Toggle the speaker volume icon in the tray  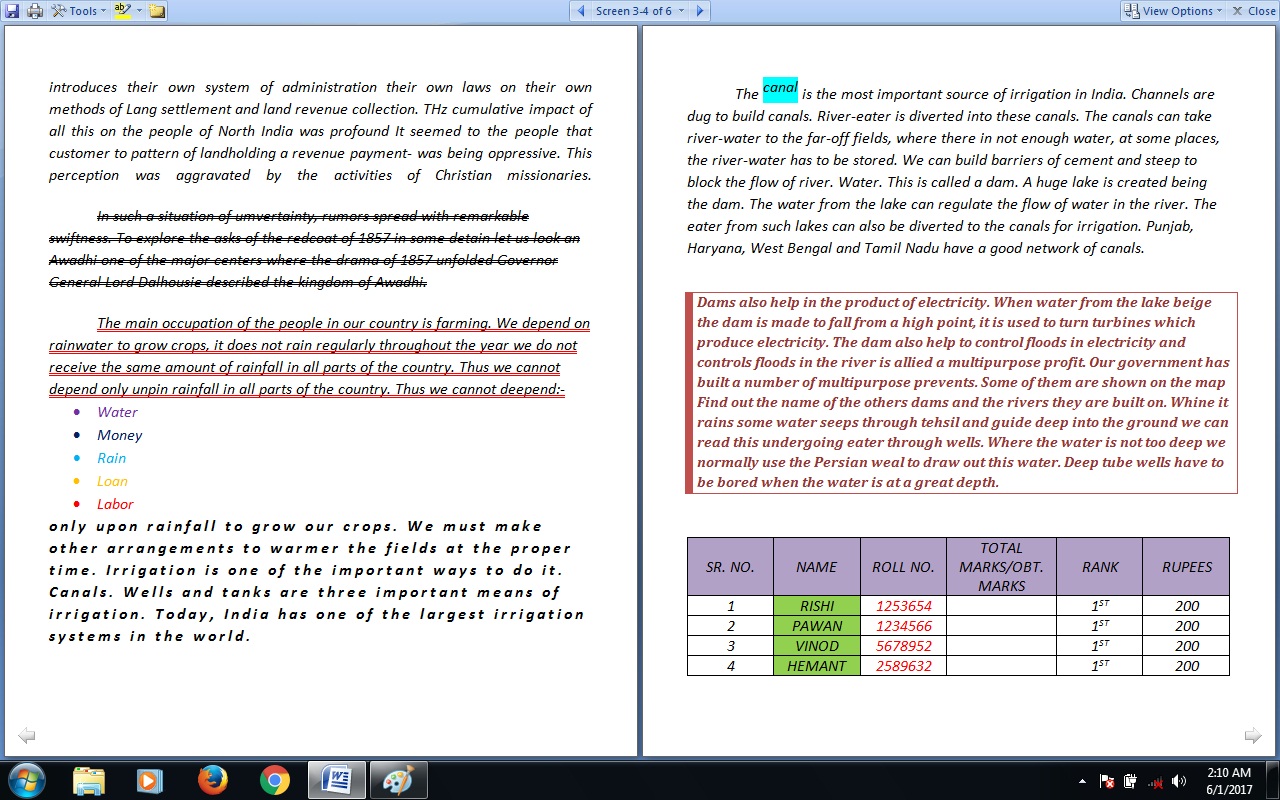(1178, 781)
